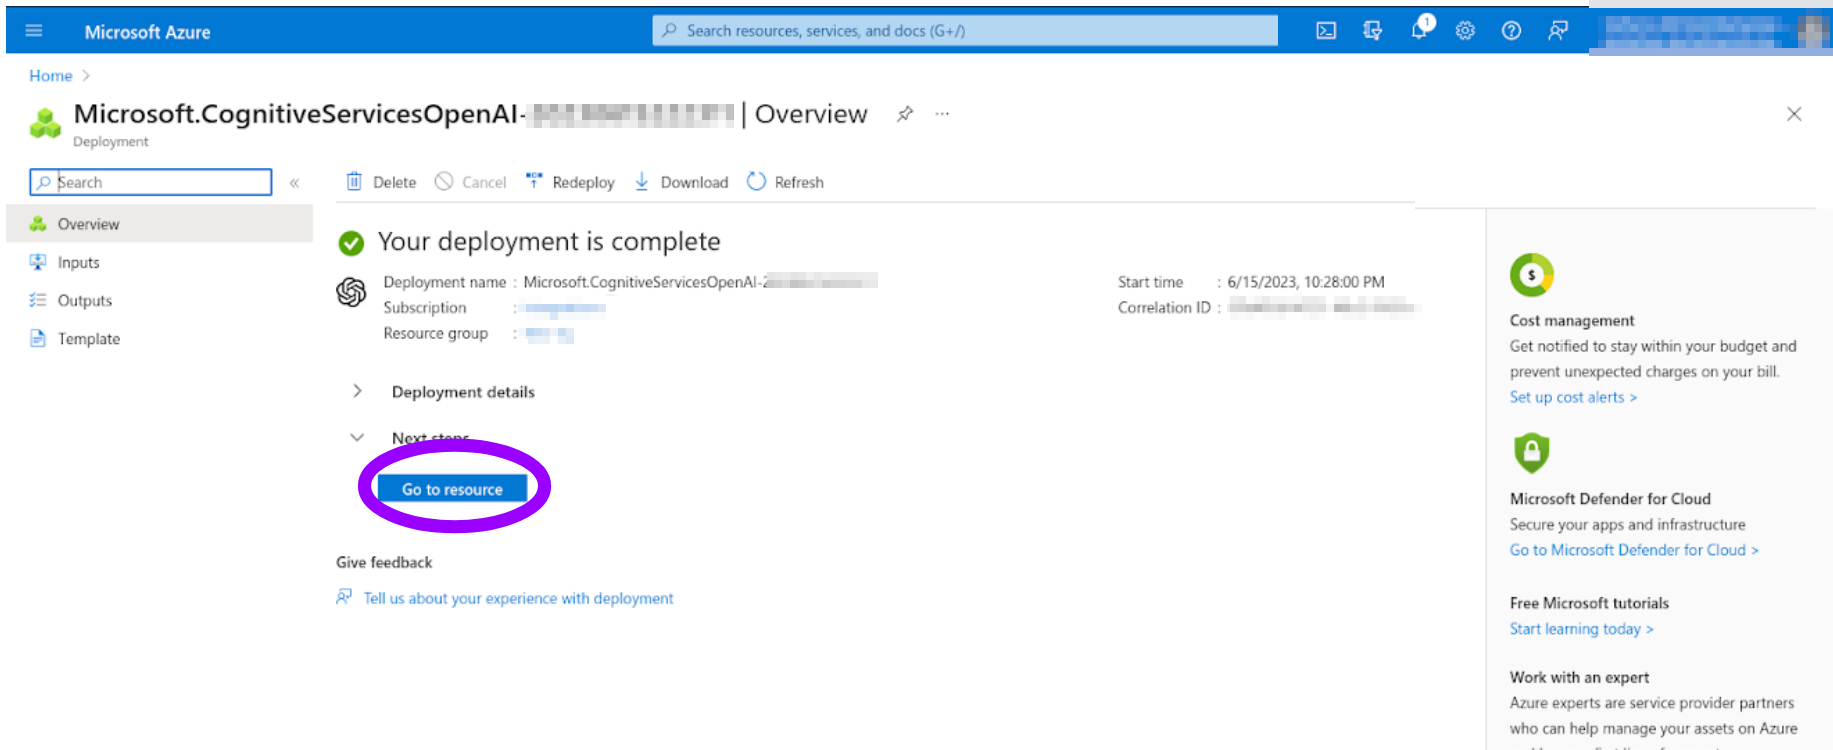The image size is (1833, 750).
Task: Pin the deployment blade
Action: [905, 114]
